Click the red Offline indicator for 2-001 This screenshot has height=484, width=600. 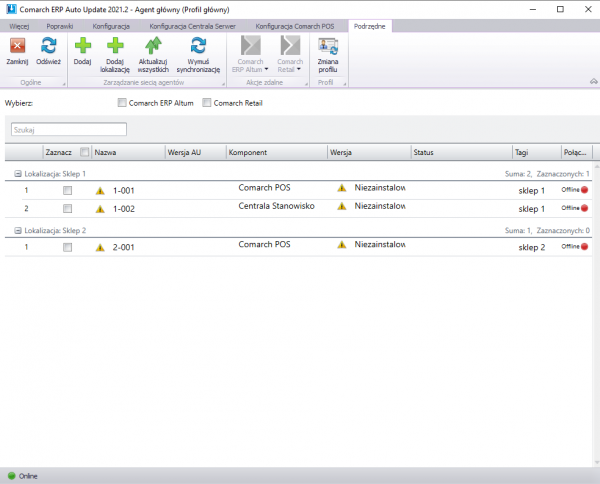pyautogui.click(x=584, y=246)
